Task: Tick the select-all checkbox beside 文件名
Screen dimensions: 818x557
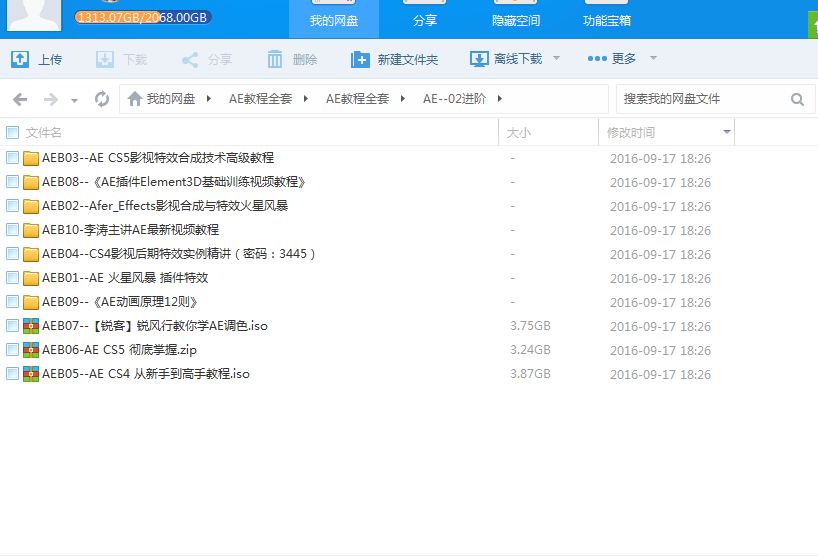Action: click(x=12, y=132)
